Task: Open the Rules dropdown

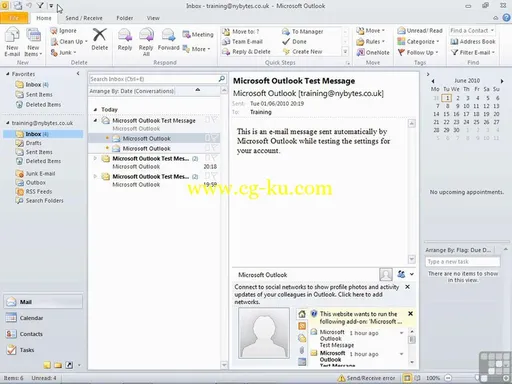Action: tap(370, 42)
